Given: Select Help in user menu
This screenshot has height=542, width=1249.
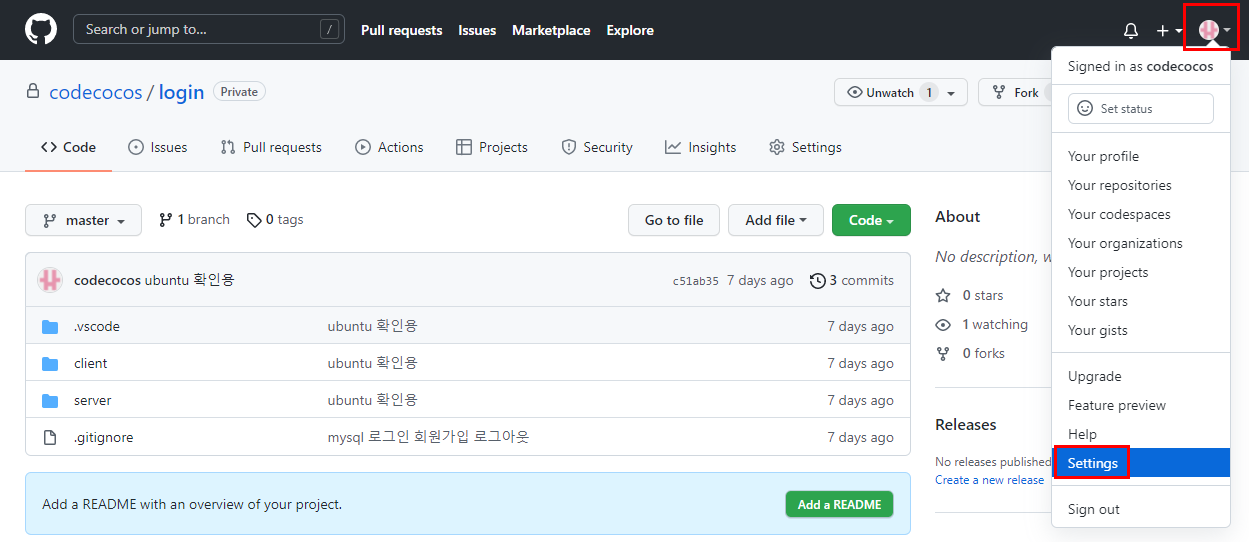Looking at the screenshot, I should click(x=1141, y=434).
